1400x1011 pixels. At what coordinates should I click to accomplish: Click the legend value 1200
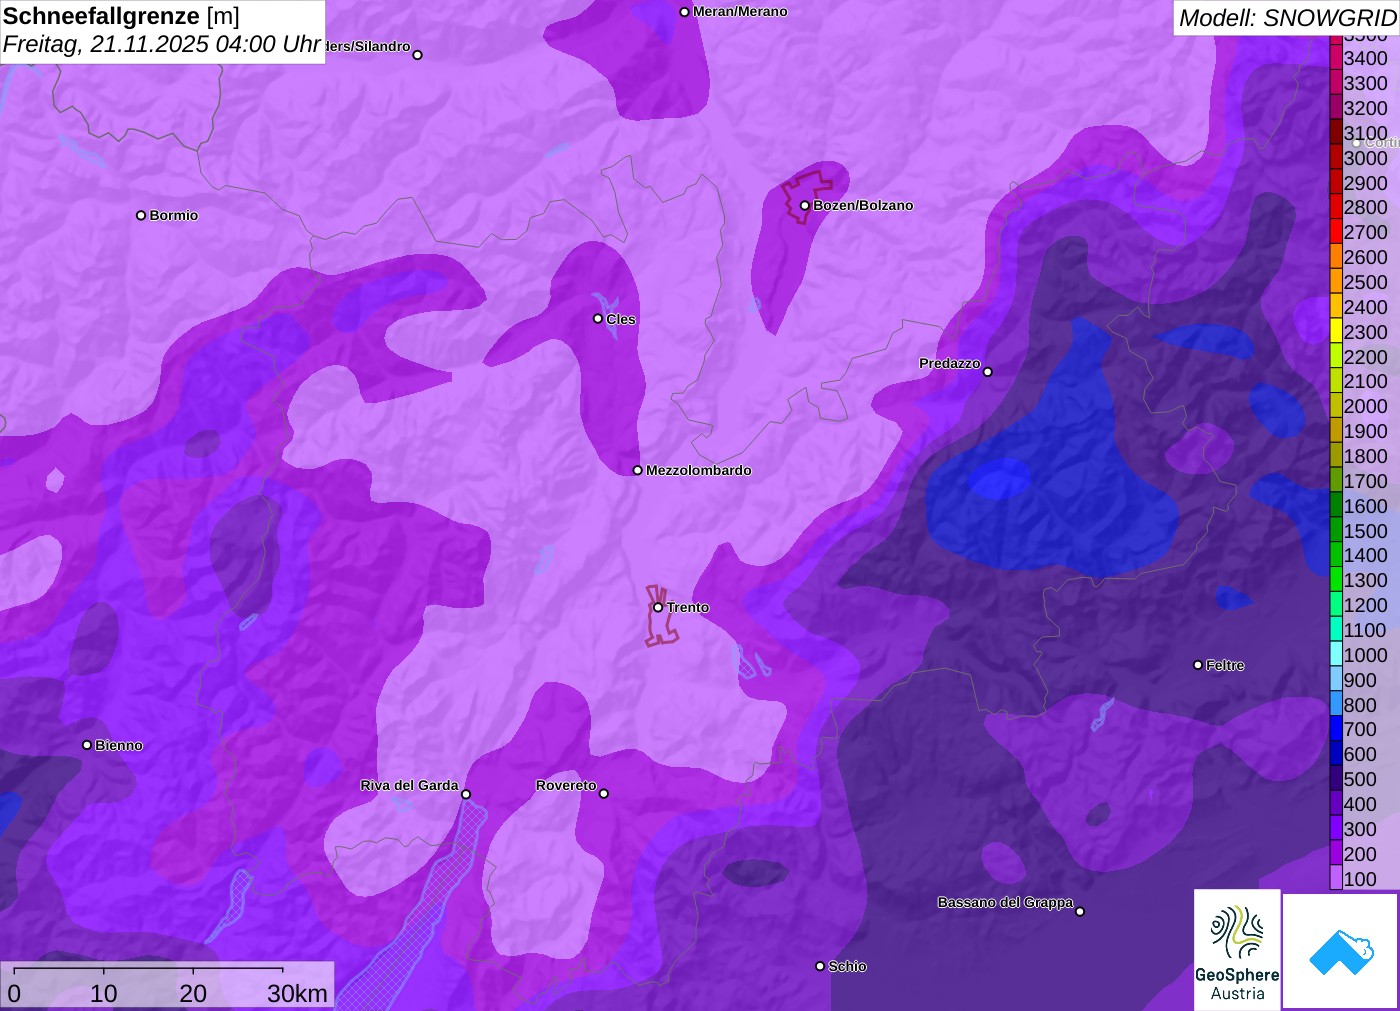(x=1366, y=605)
